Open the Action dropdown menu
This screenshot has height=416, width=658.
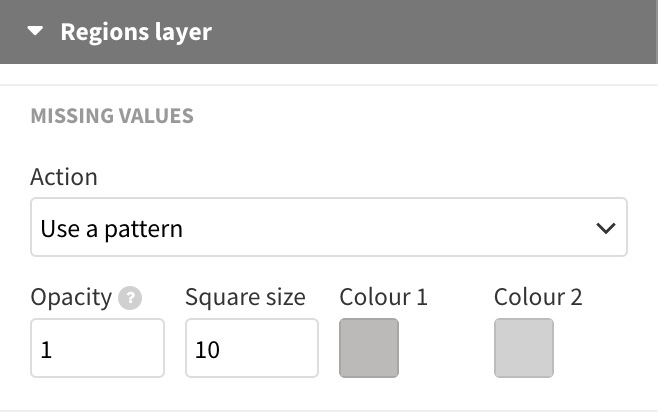point(329,227)
